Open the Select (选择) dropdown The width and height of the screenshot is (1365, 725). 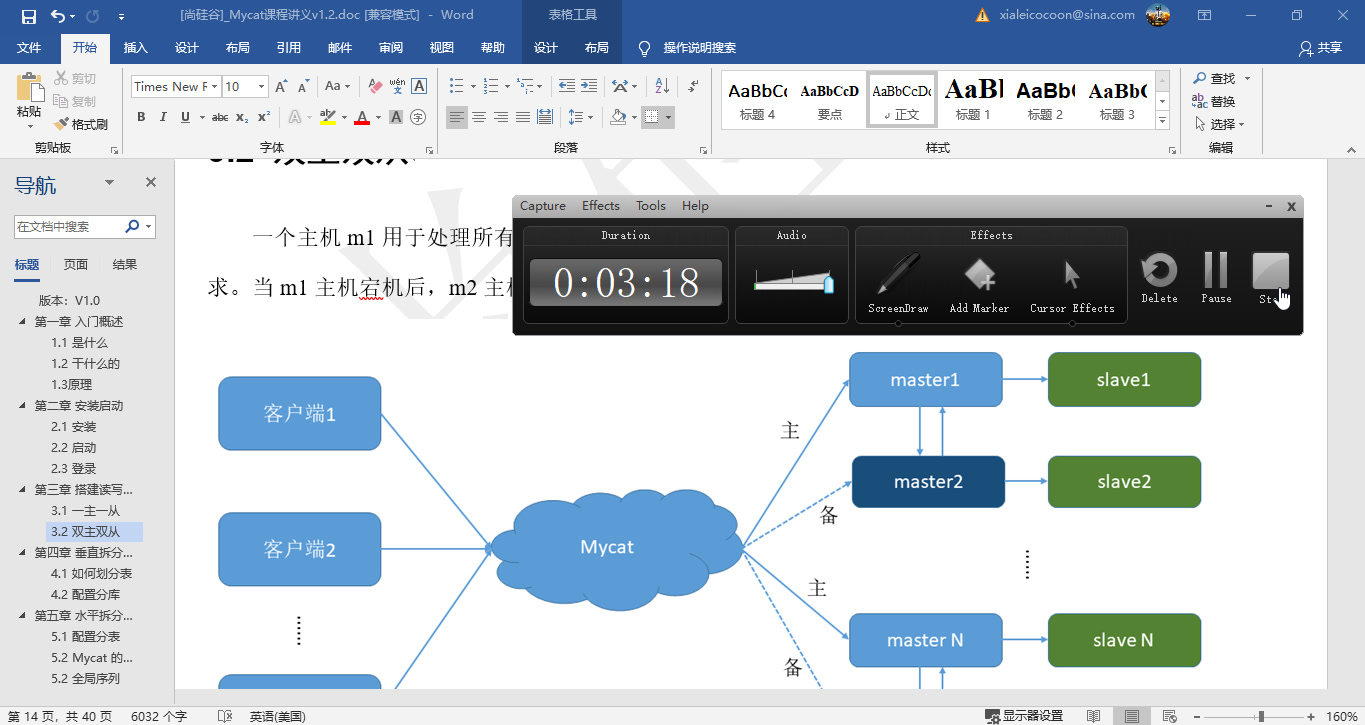click(x=1220, y=124)
